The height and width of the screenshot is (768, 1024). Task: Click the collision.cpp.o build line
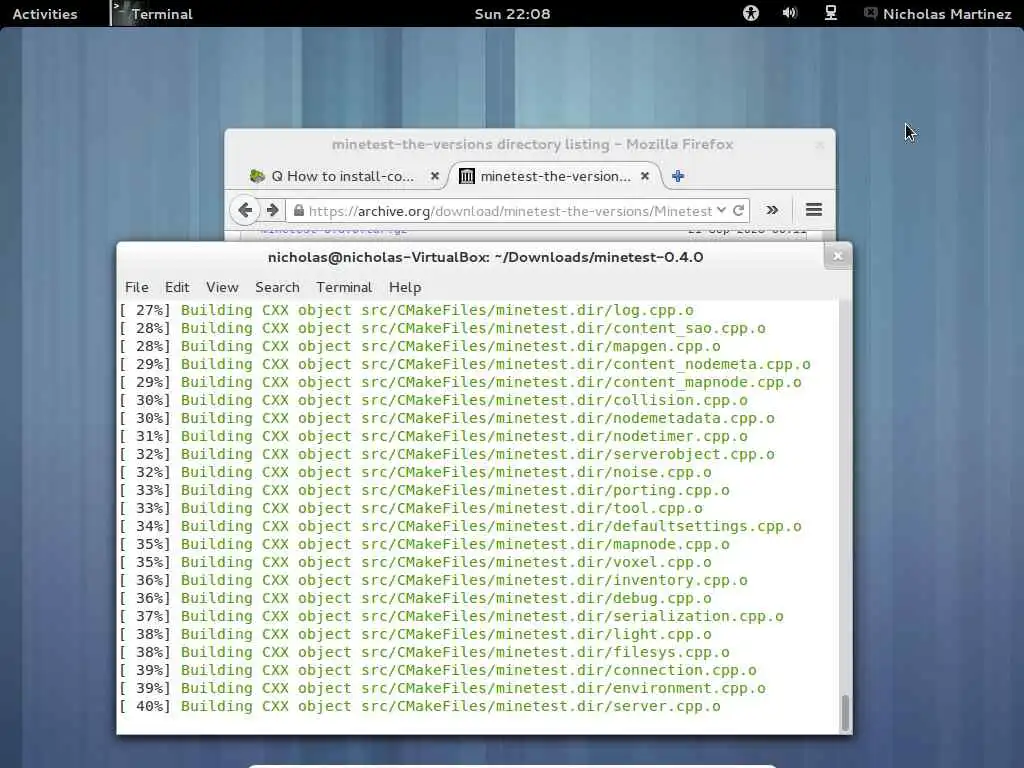[433, 400]
